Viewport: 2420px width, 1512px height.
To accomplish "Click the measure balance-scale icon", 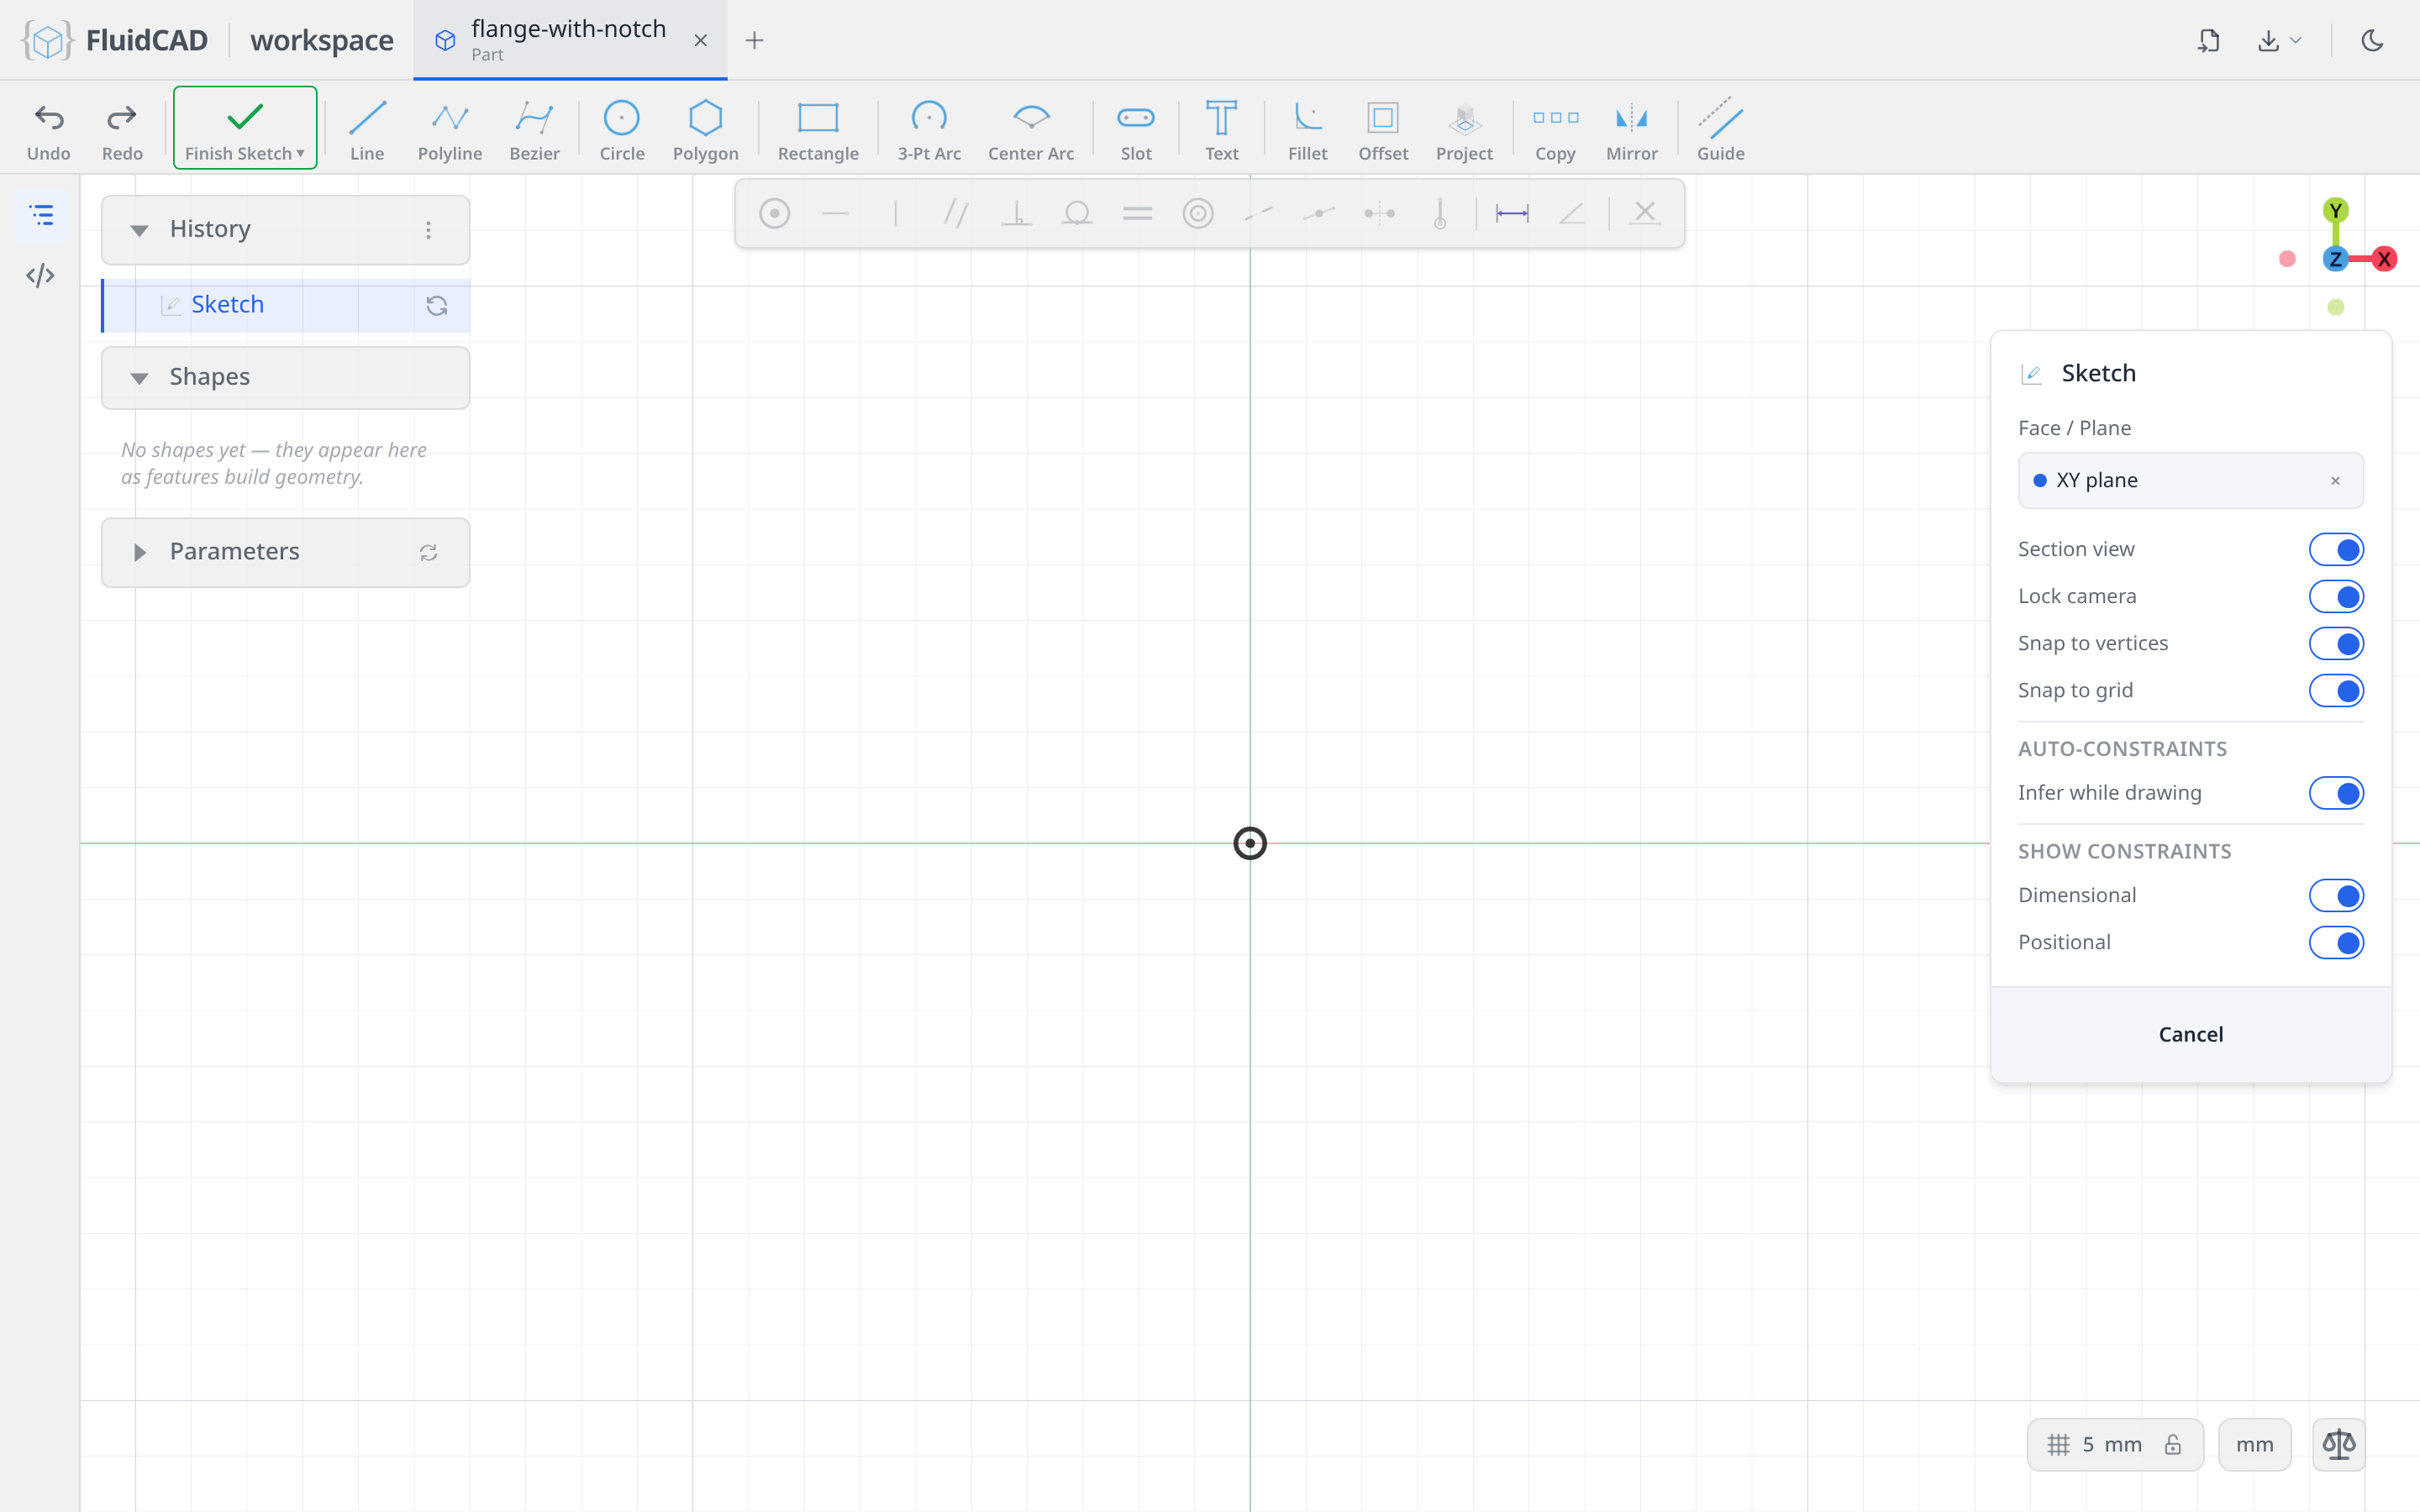I will click(2338, 1444).
